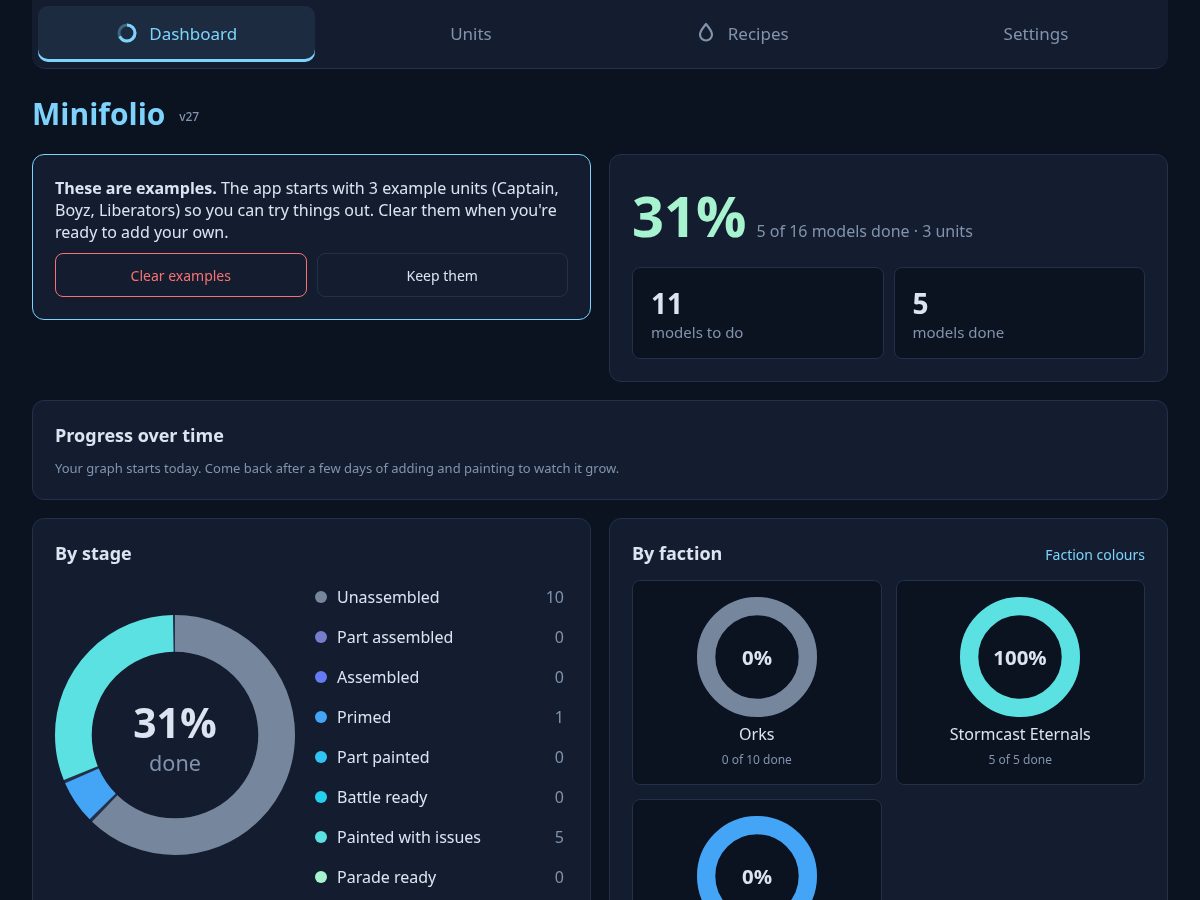Click the Keep them button
The height and width of the screenshot is (900, 1200).
pos(442,275)
